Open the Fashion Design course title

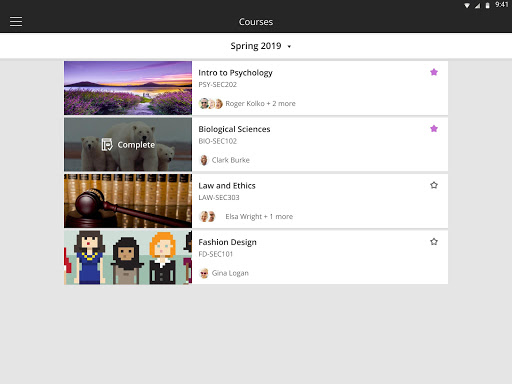point(227,242)
